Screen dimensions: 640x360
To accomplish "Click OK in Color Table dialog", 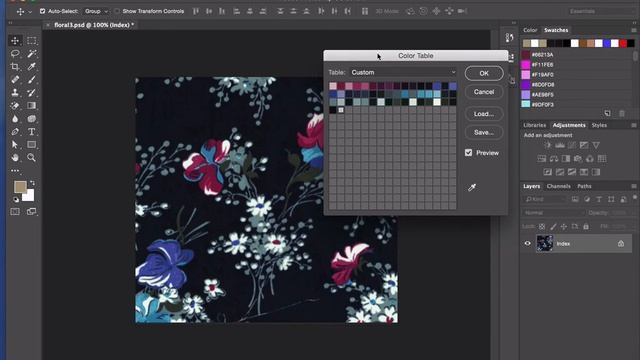I will point(484,73).
